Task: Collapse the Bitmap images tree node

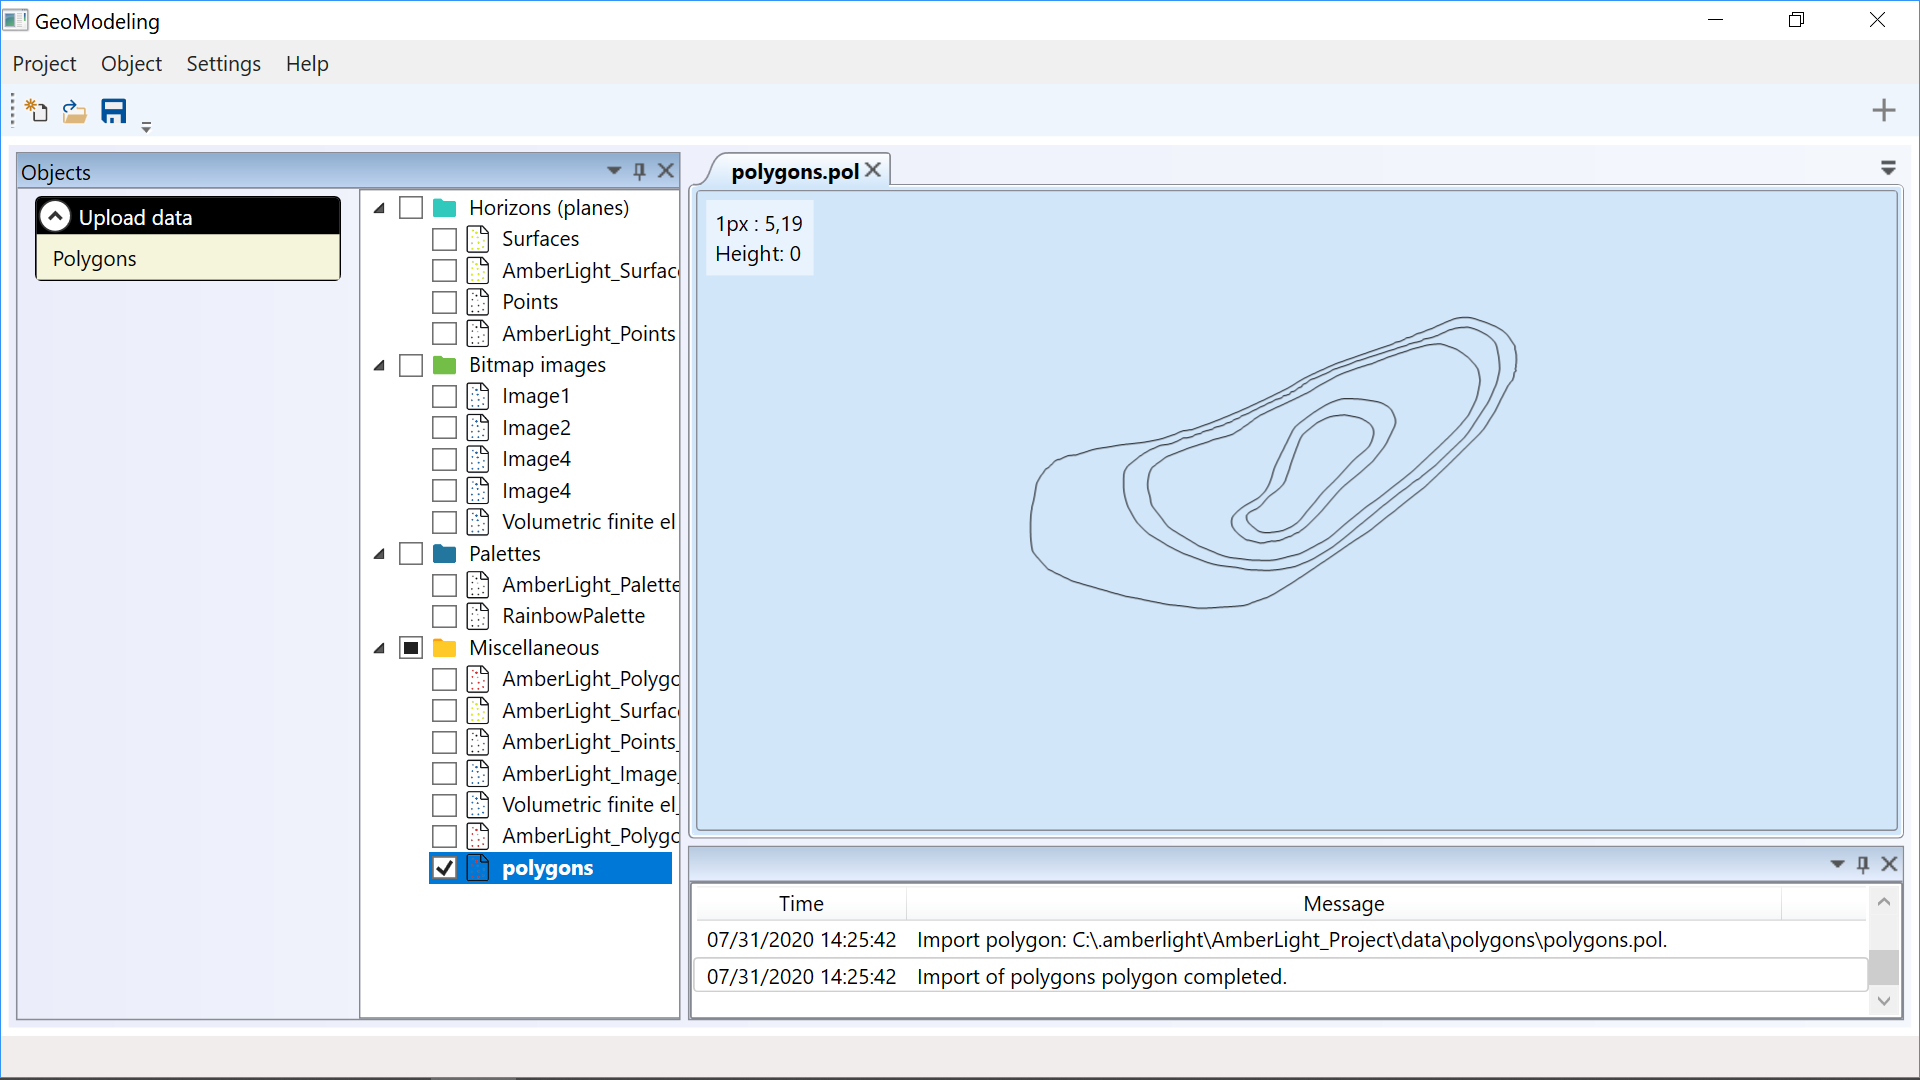Action: [x=380, y=365]
